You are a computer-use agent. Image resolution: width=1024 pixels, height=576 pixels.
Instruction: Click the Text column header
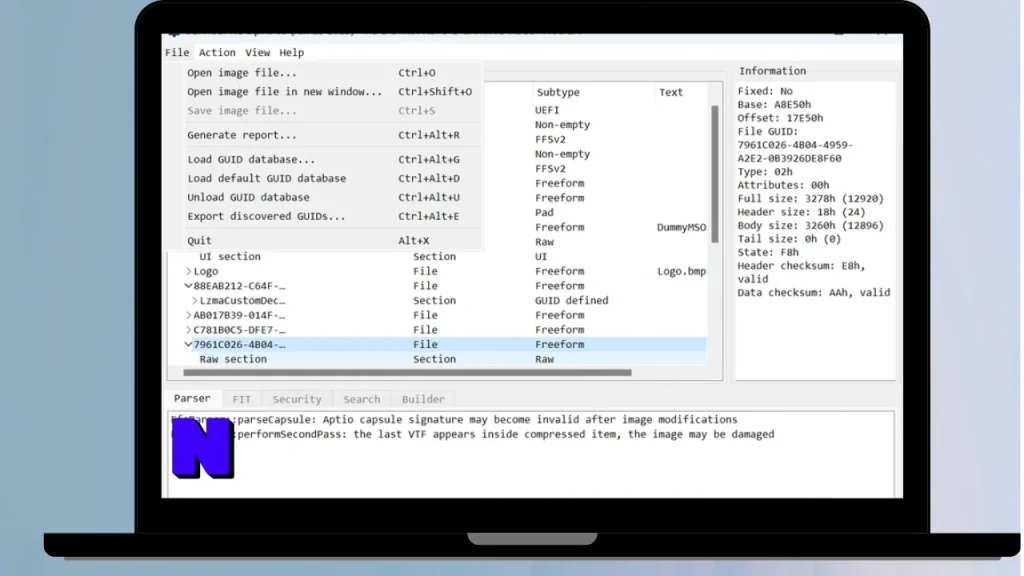point(680,92)
